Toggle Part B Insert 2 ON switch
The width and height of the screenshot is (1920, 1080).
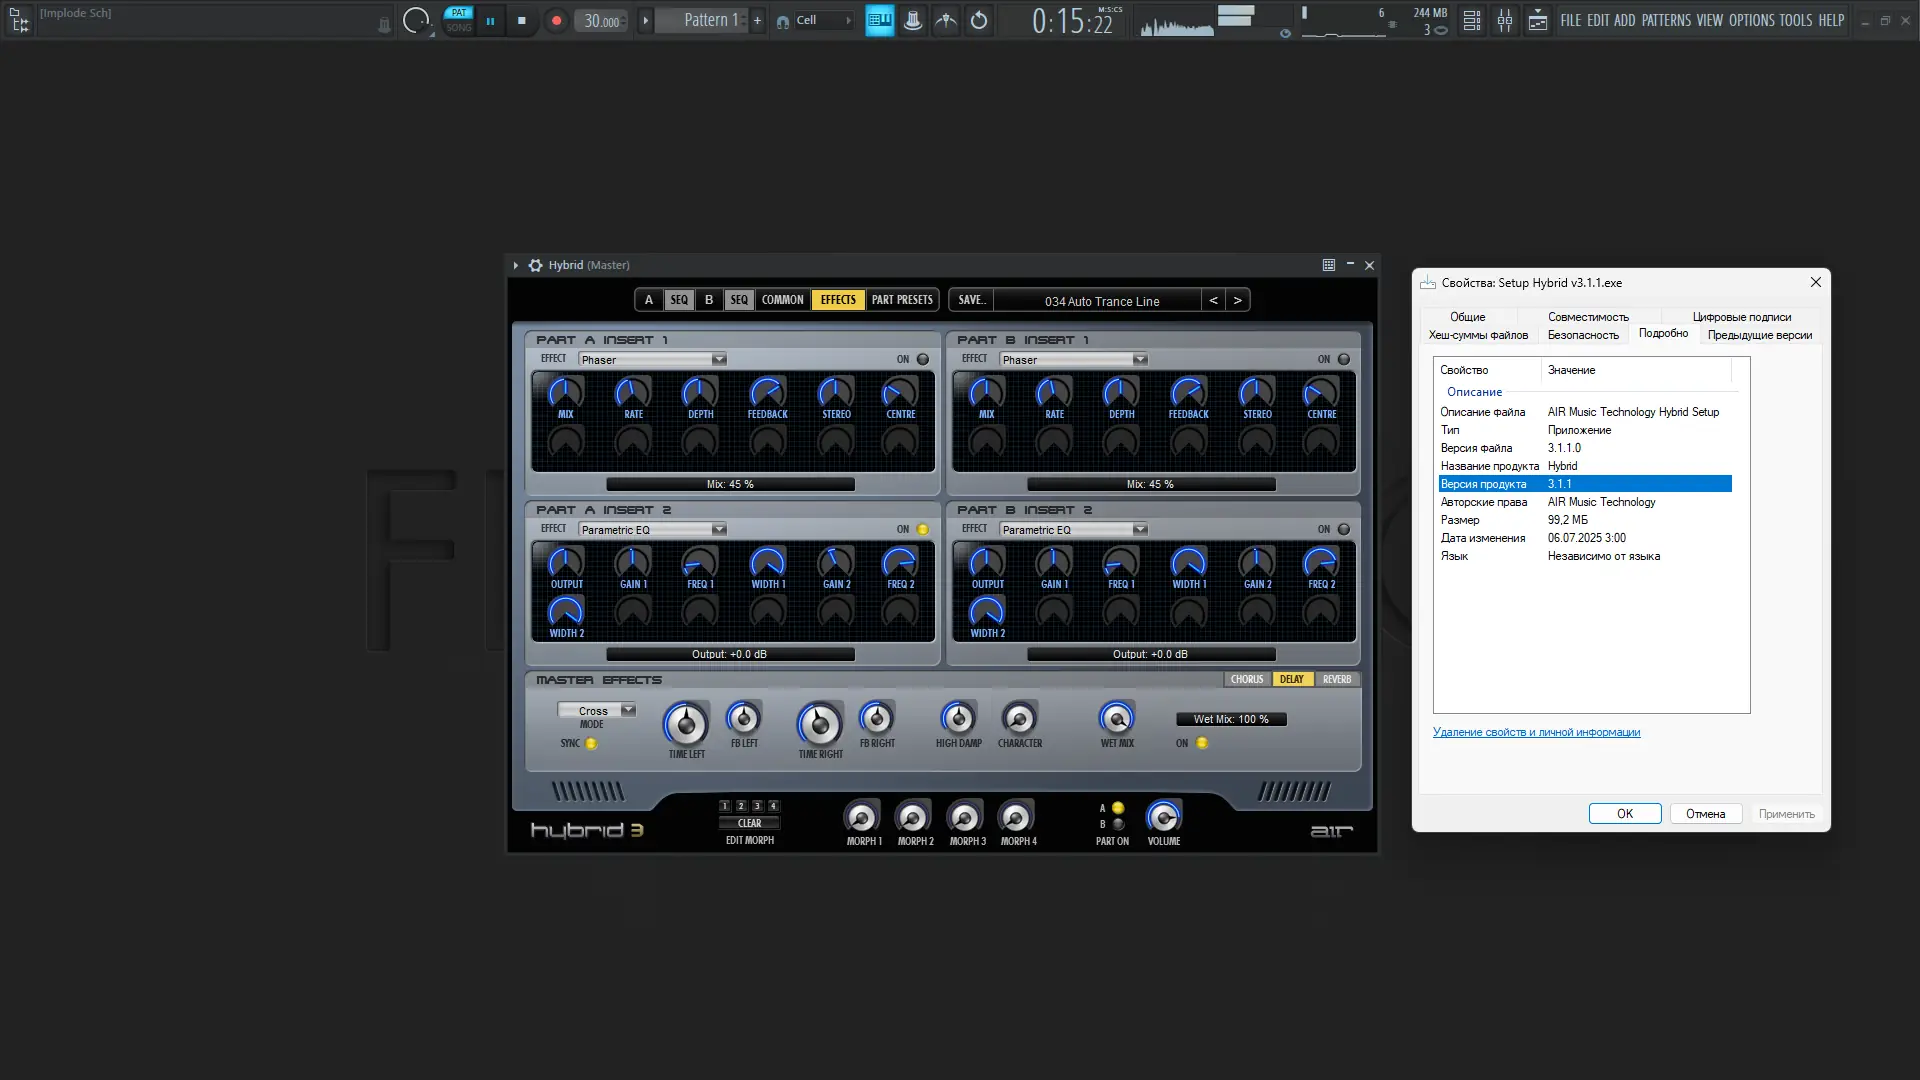(1343, 530)
